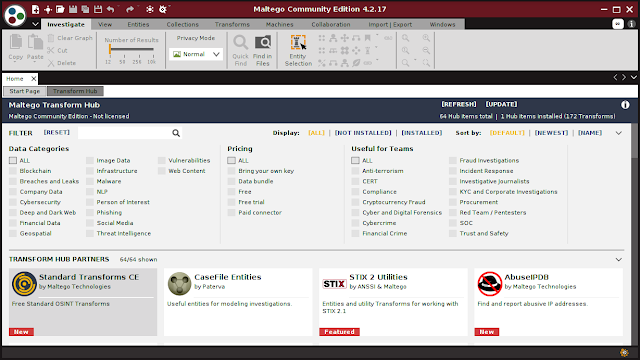
Task: Expand the application menu chevron below logo
Action: pyautogui.click(x=36, y=24)
